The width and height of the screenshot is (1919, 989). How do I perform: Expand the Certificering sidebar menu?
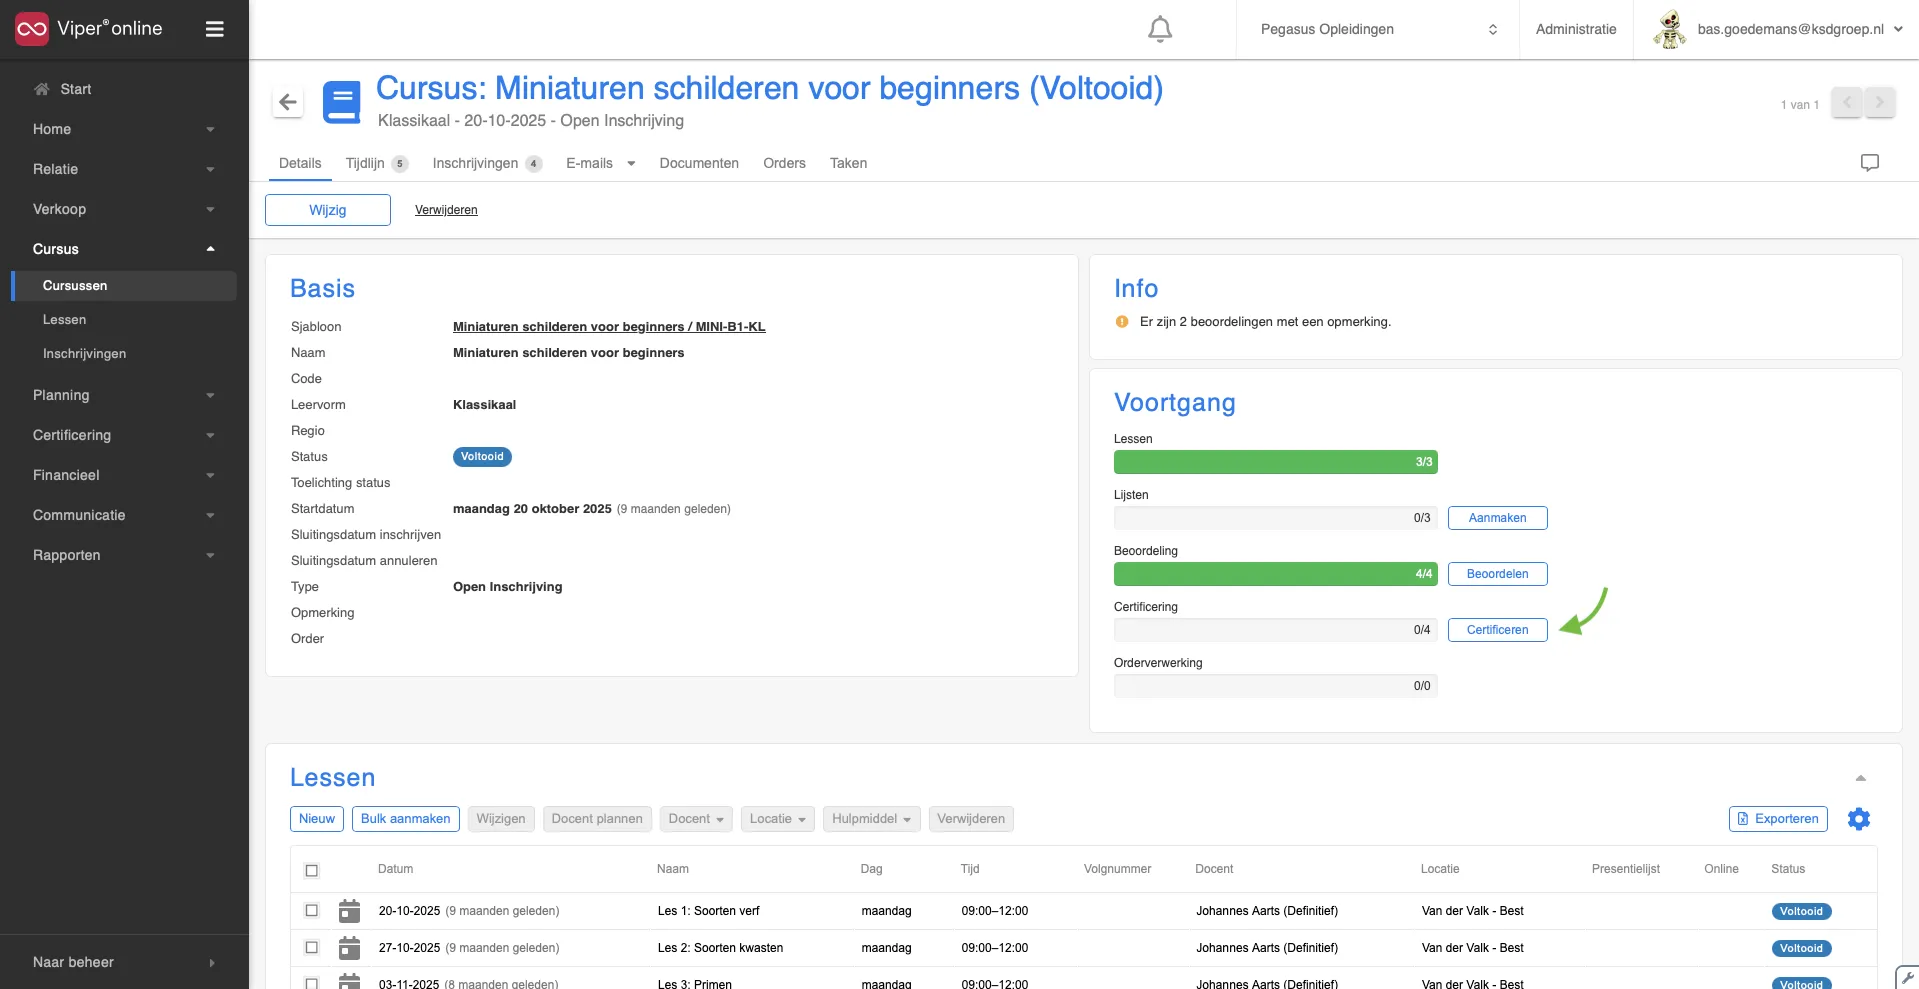point(124,435)
